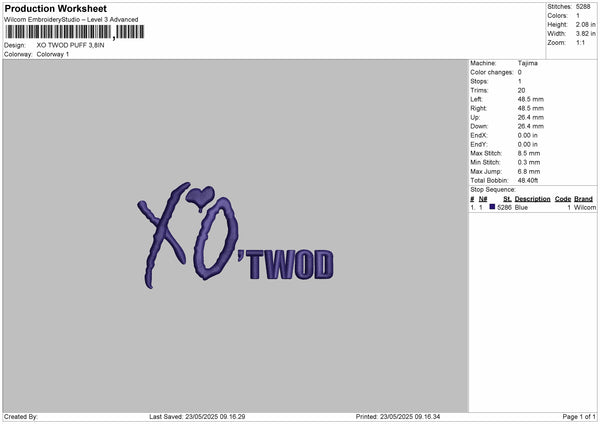Click the Min Stitch value 0.3 mm

[529, 162]
